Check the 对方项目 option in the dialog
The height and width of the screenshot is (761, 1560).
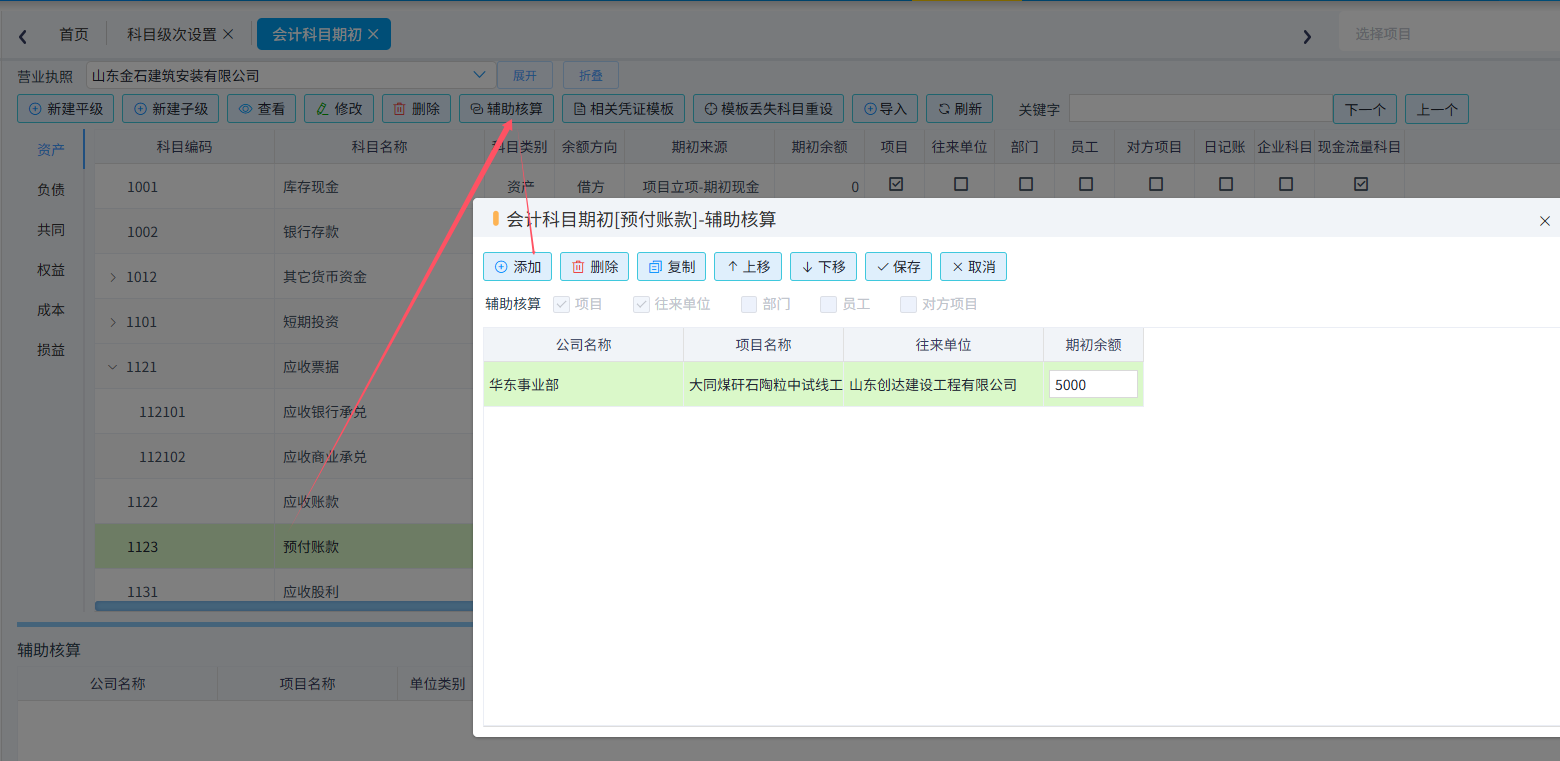click(x=908, y=304)
